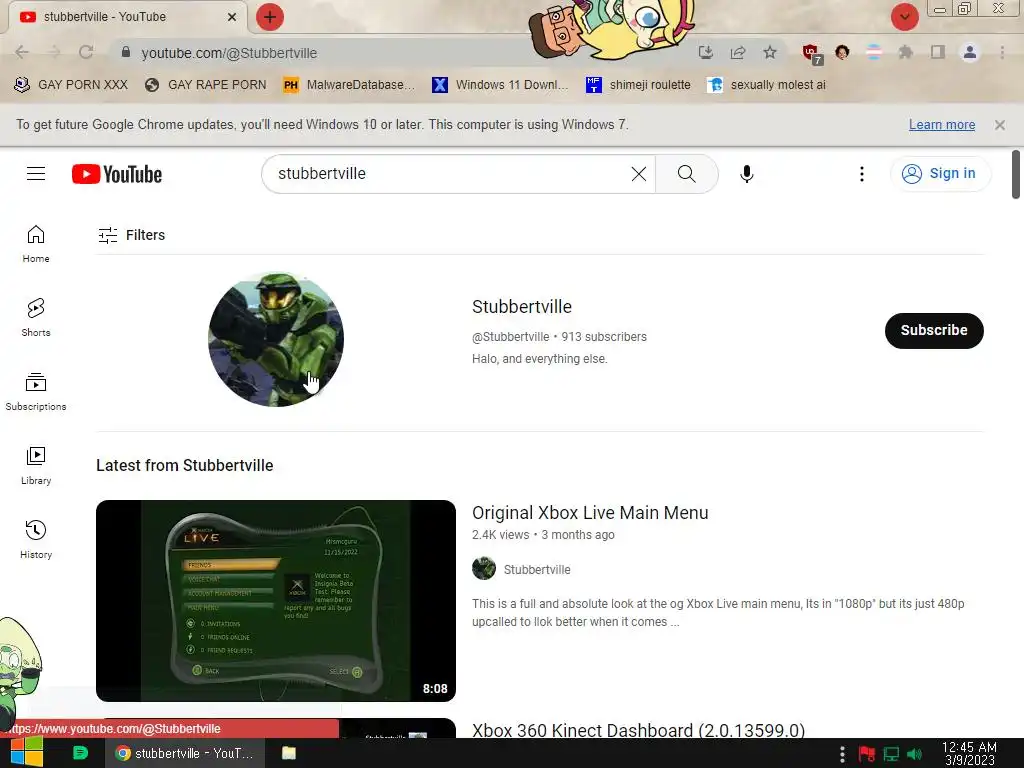Screen dimensions: 1024x768
Task: Start voice search with the microphone
Action: [x=746, y=174]
